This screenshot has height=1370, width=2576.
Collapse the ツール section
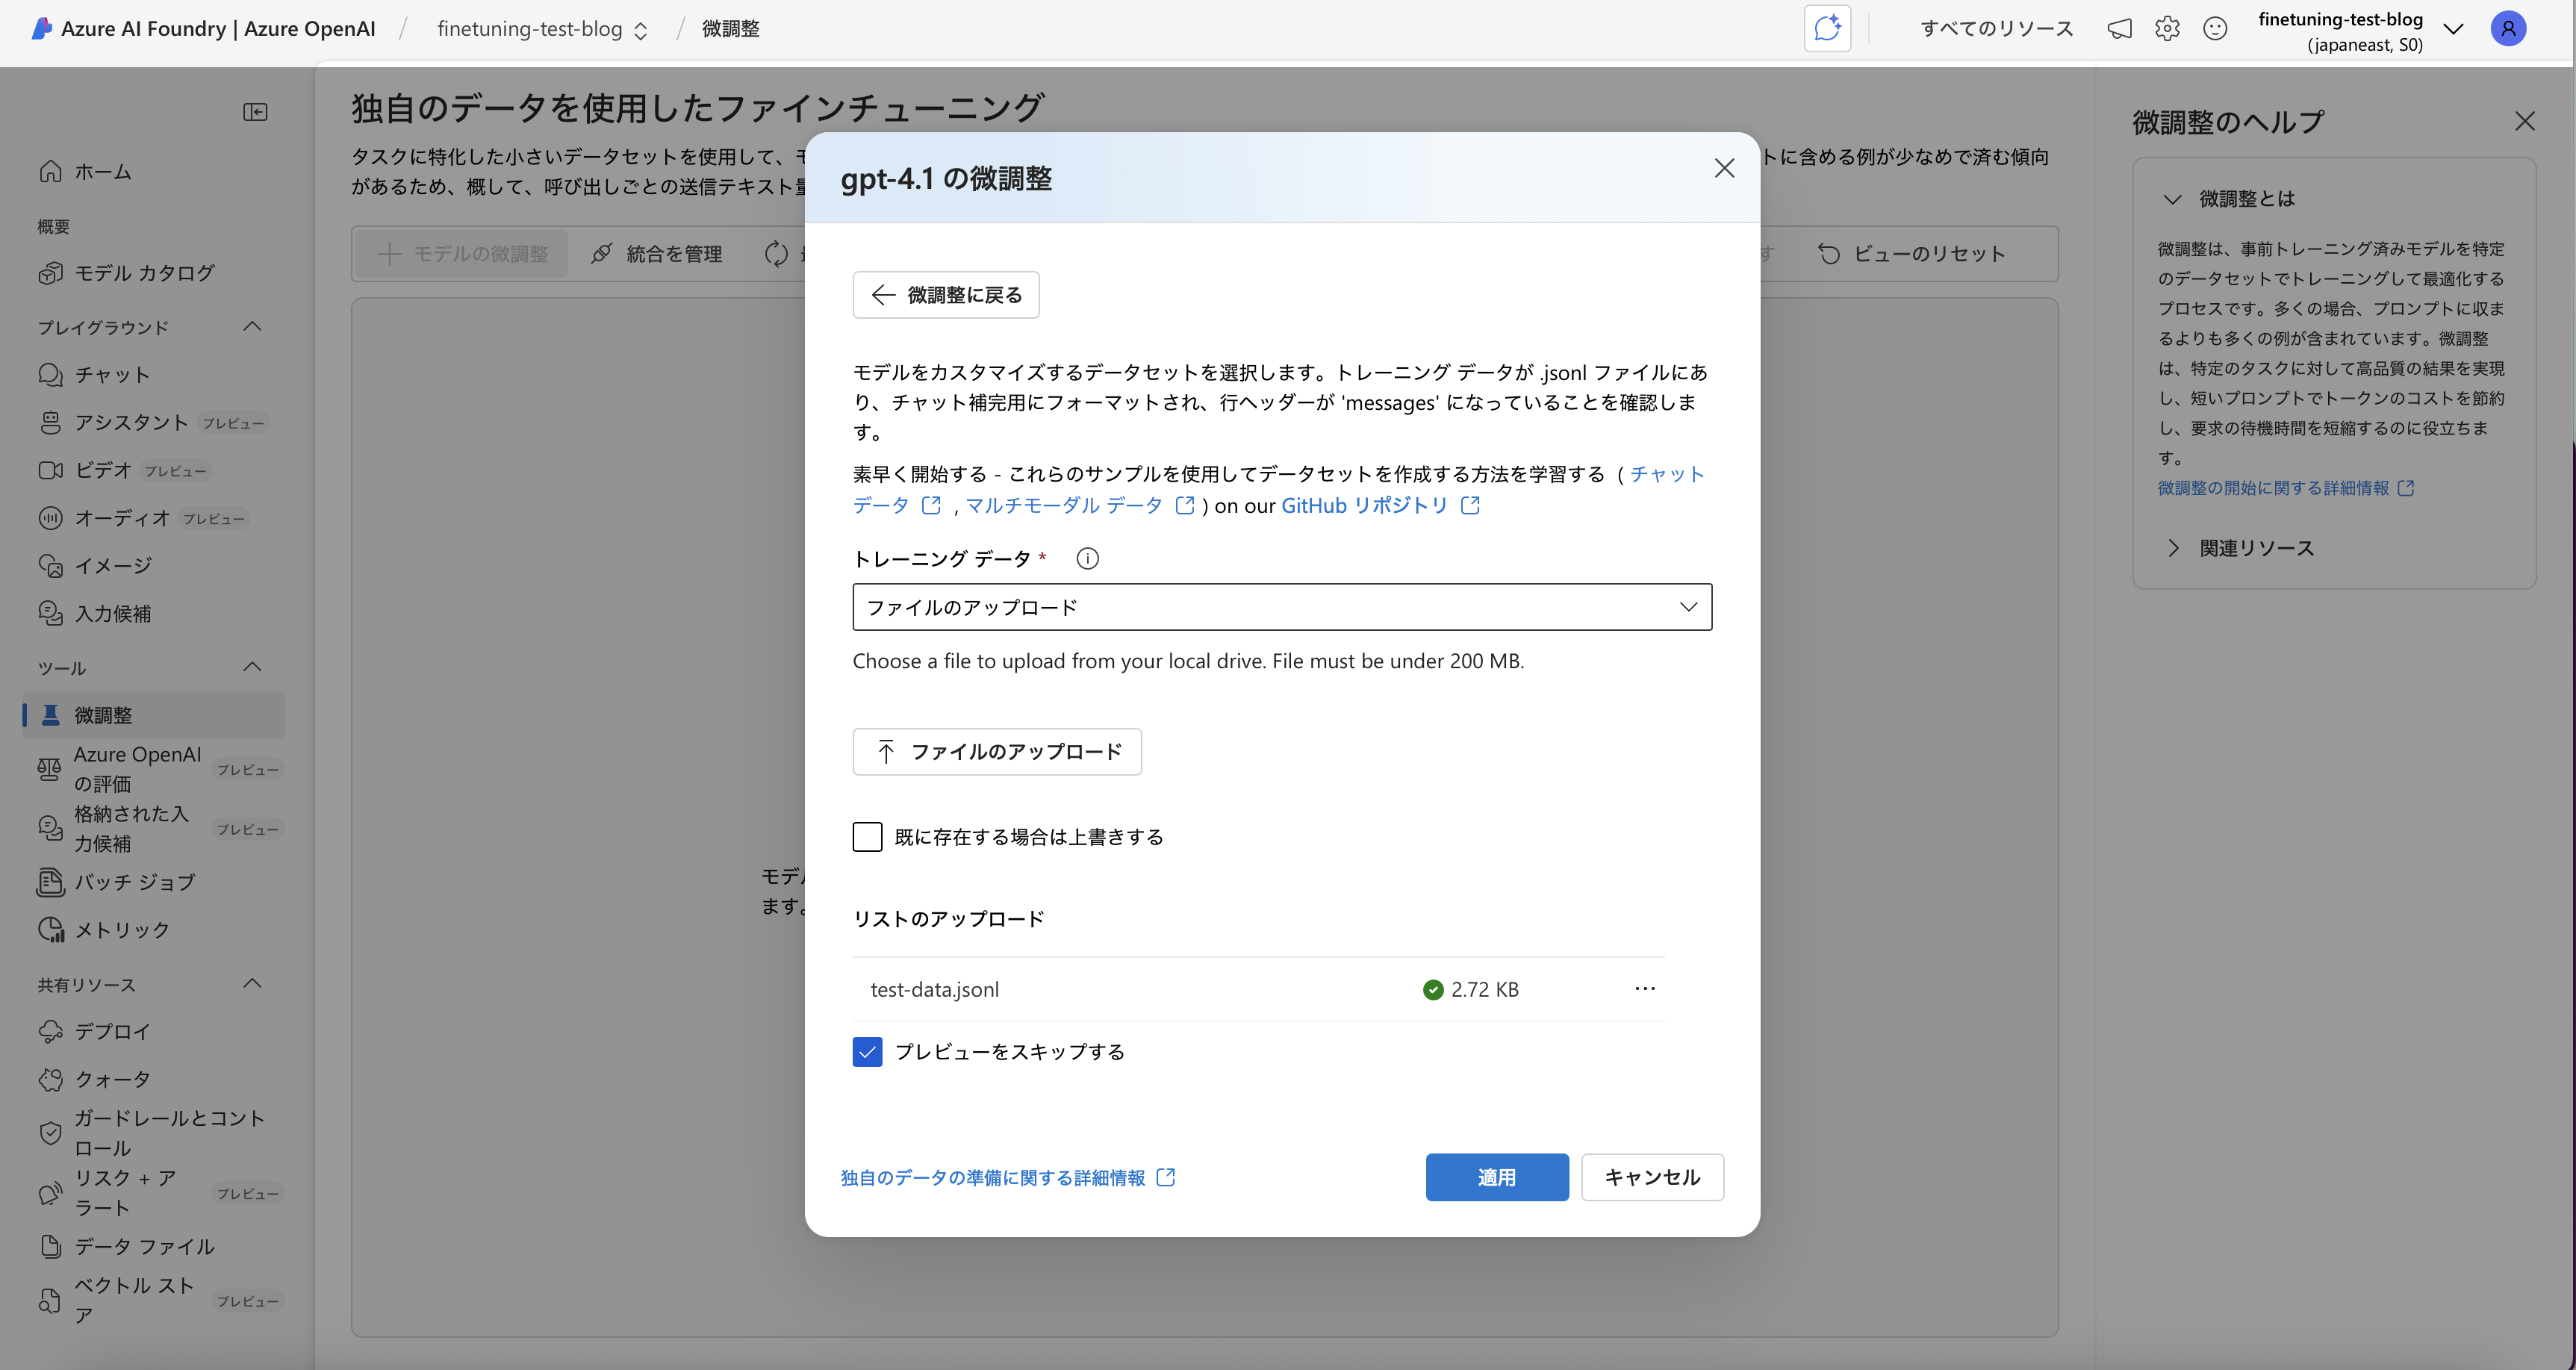click(252, 667)
